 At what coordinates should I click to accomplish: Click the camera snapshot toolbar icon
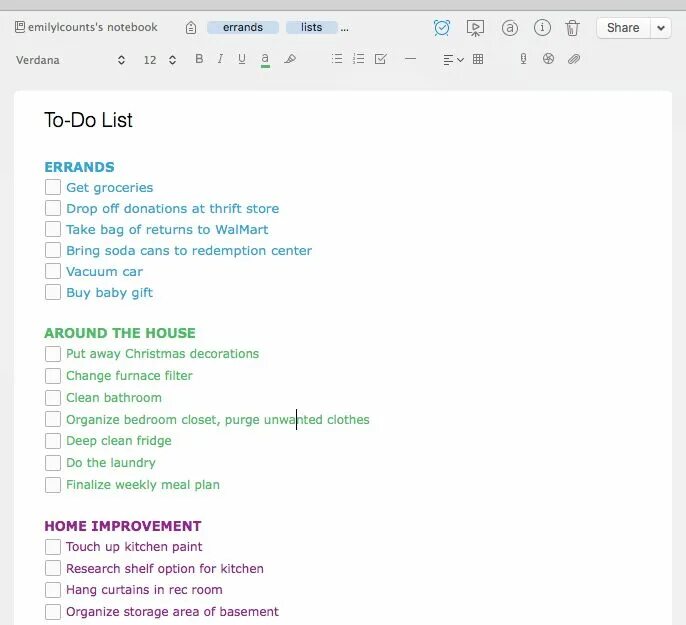(548, 59)
